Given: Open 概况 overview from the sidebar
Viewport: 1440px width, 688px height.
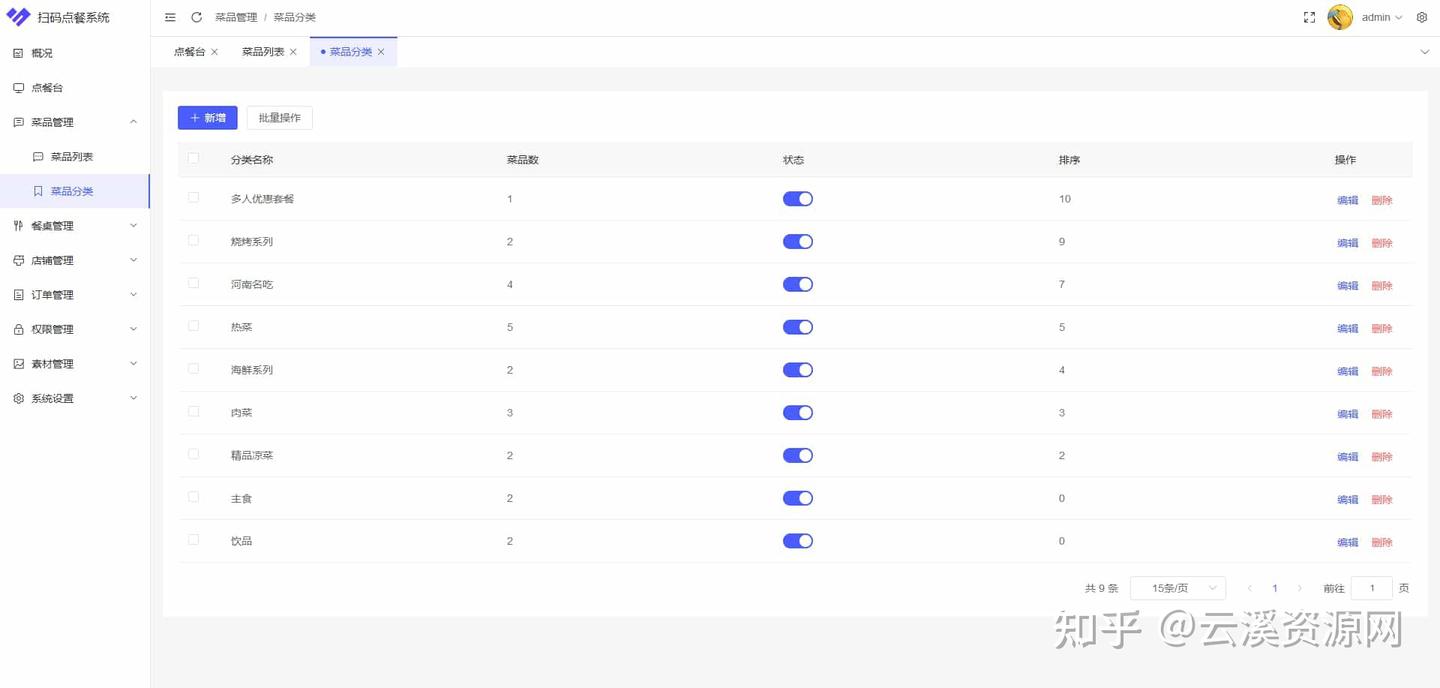Looking at the screenshot, I should tap(42, 53).
